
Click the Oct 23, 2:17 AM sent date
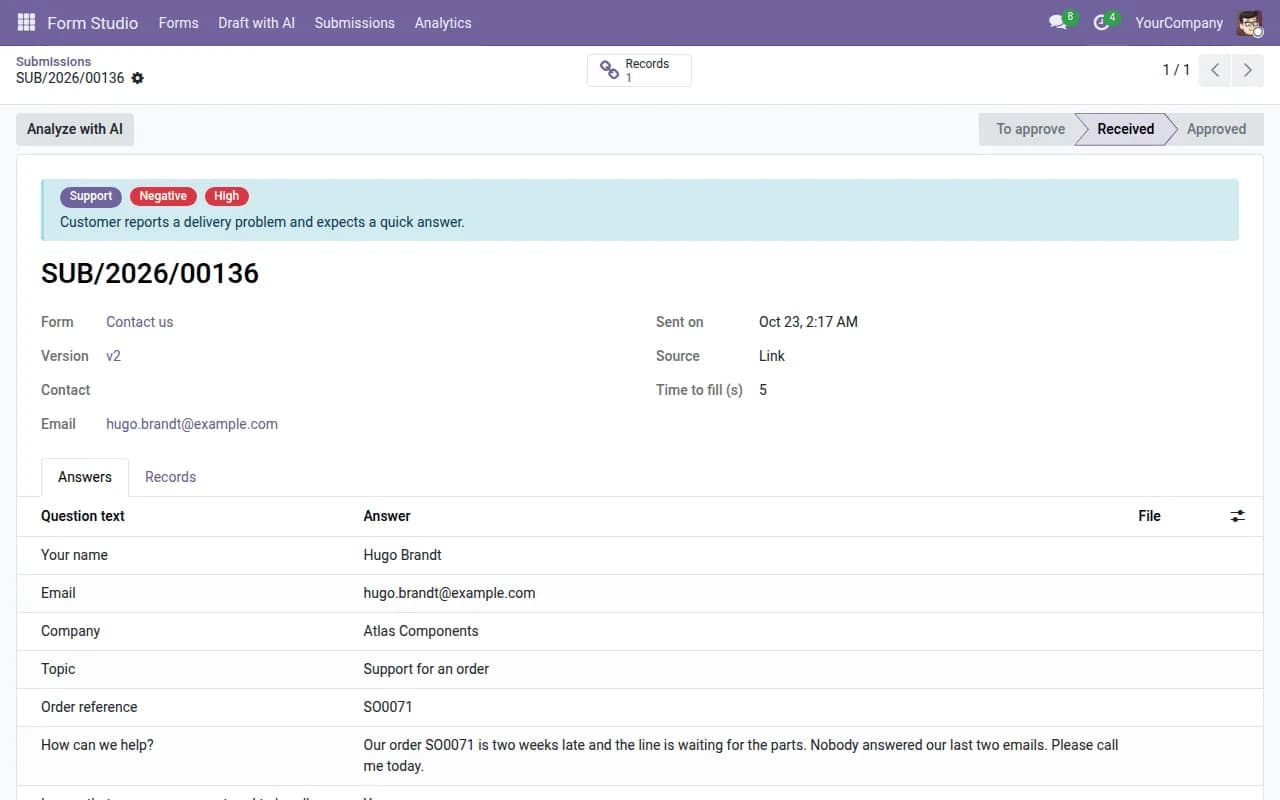coord(808,322)
